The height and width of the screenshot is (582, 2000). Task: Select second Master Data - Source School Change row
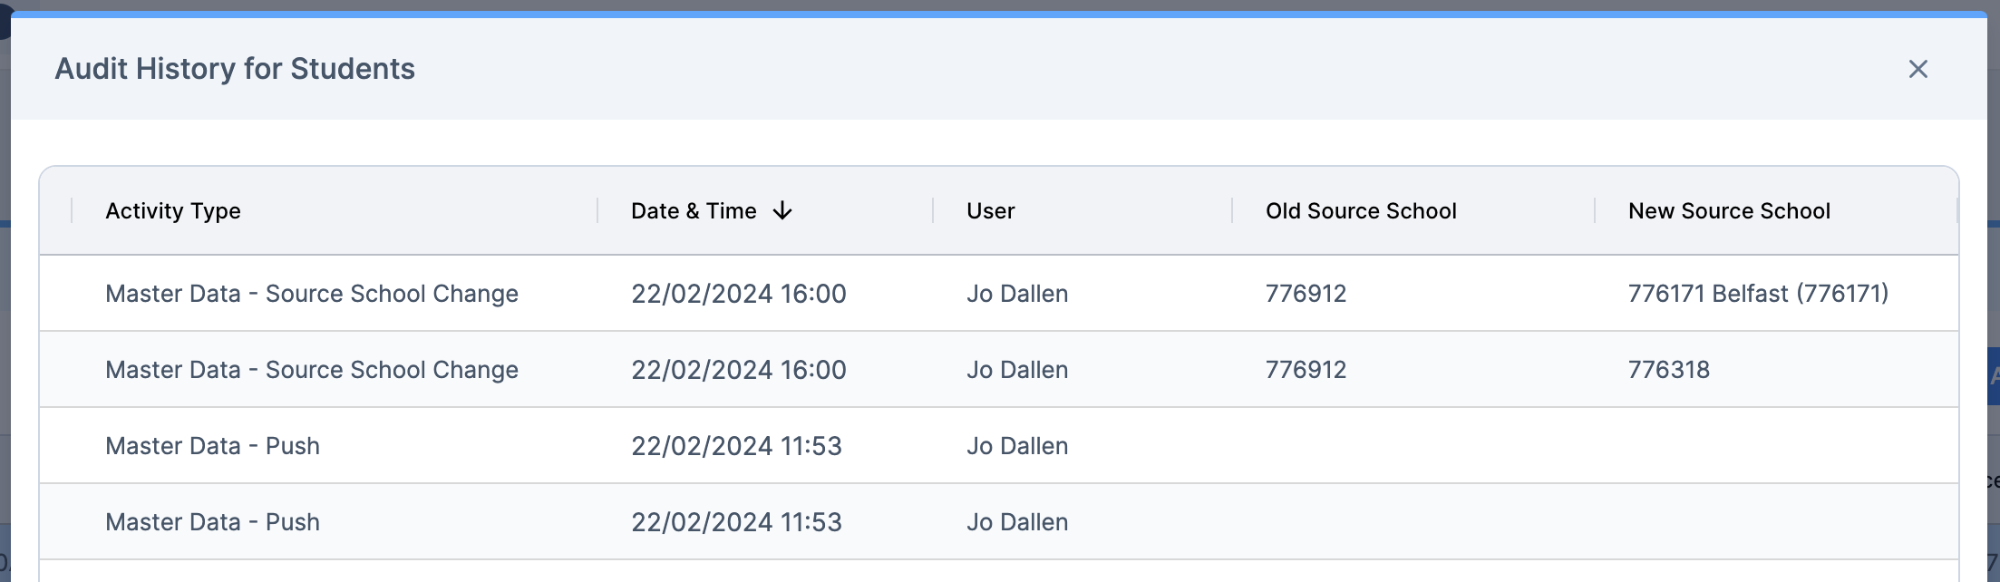click(x=998, y=369)
